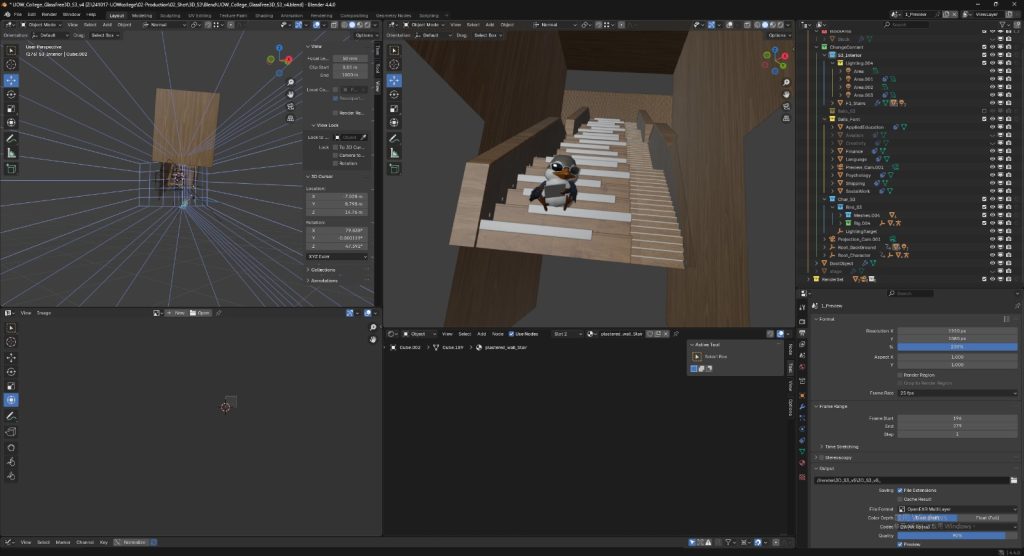This screenshot has height=556, width=1024.
Task: Select the Measure tool in left viewport toolbar
Action: click(11, 153)
